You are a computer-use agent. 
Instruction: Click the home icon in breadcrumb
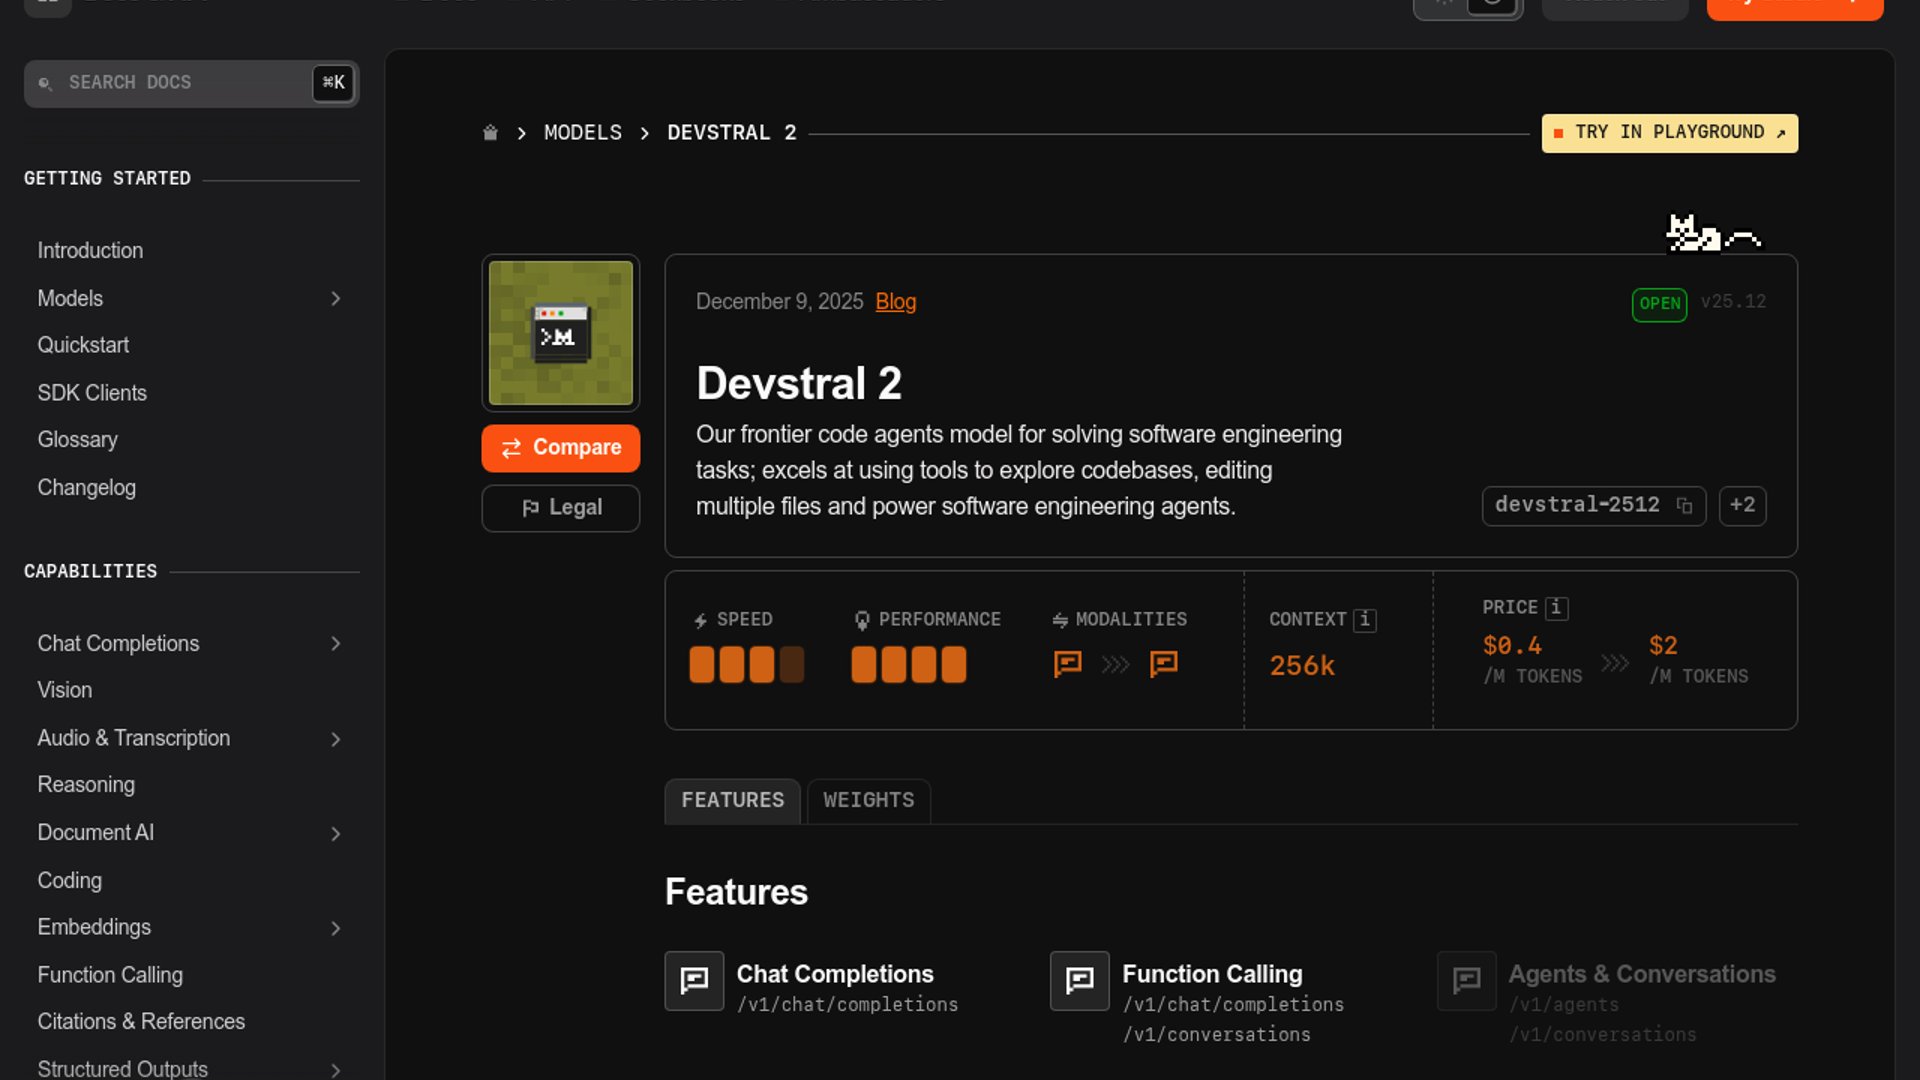tap(490, 133)
